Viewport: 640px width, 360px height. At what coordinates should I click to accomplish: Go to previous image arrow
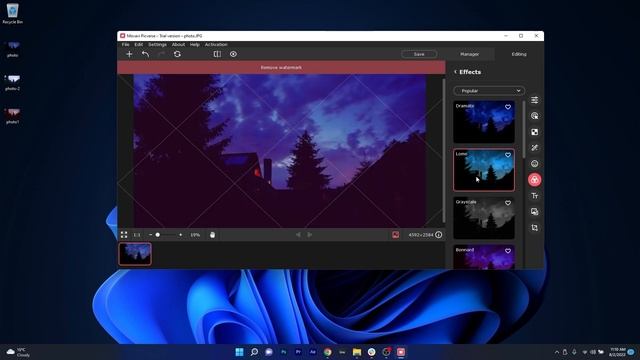coord(298,235)
